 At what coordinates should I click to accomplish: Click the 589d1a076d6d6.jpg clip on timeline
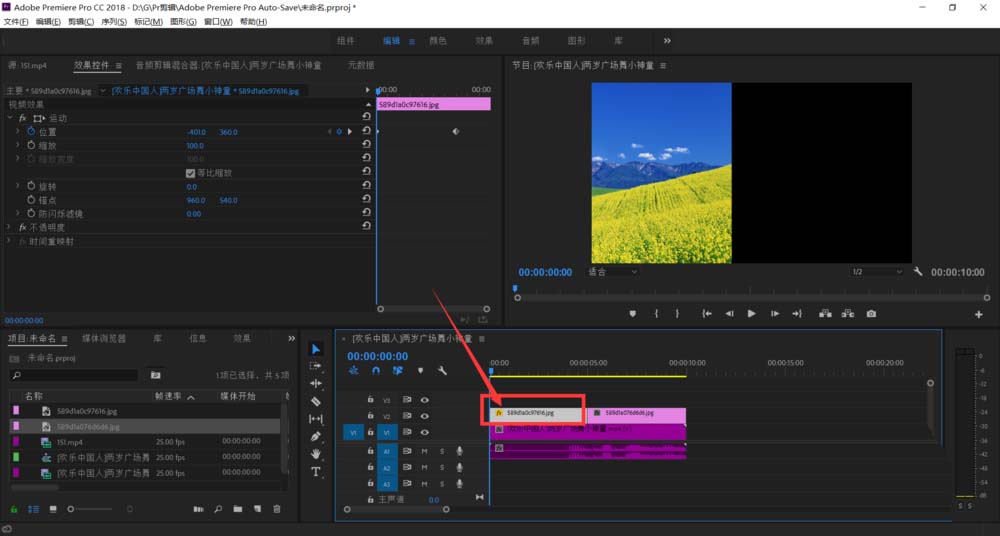click(x=636, y=413)
